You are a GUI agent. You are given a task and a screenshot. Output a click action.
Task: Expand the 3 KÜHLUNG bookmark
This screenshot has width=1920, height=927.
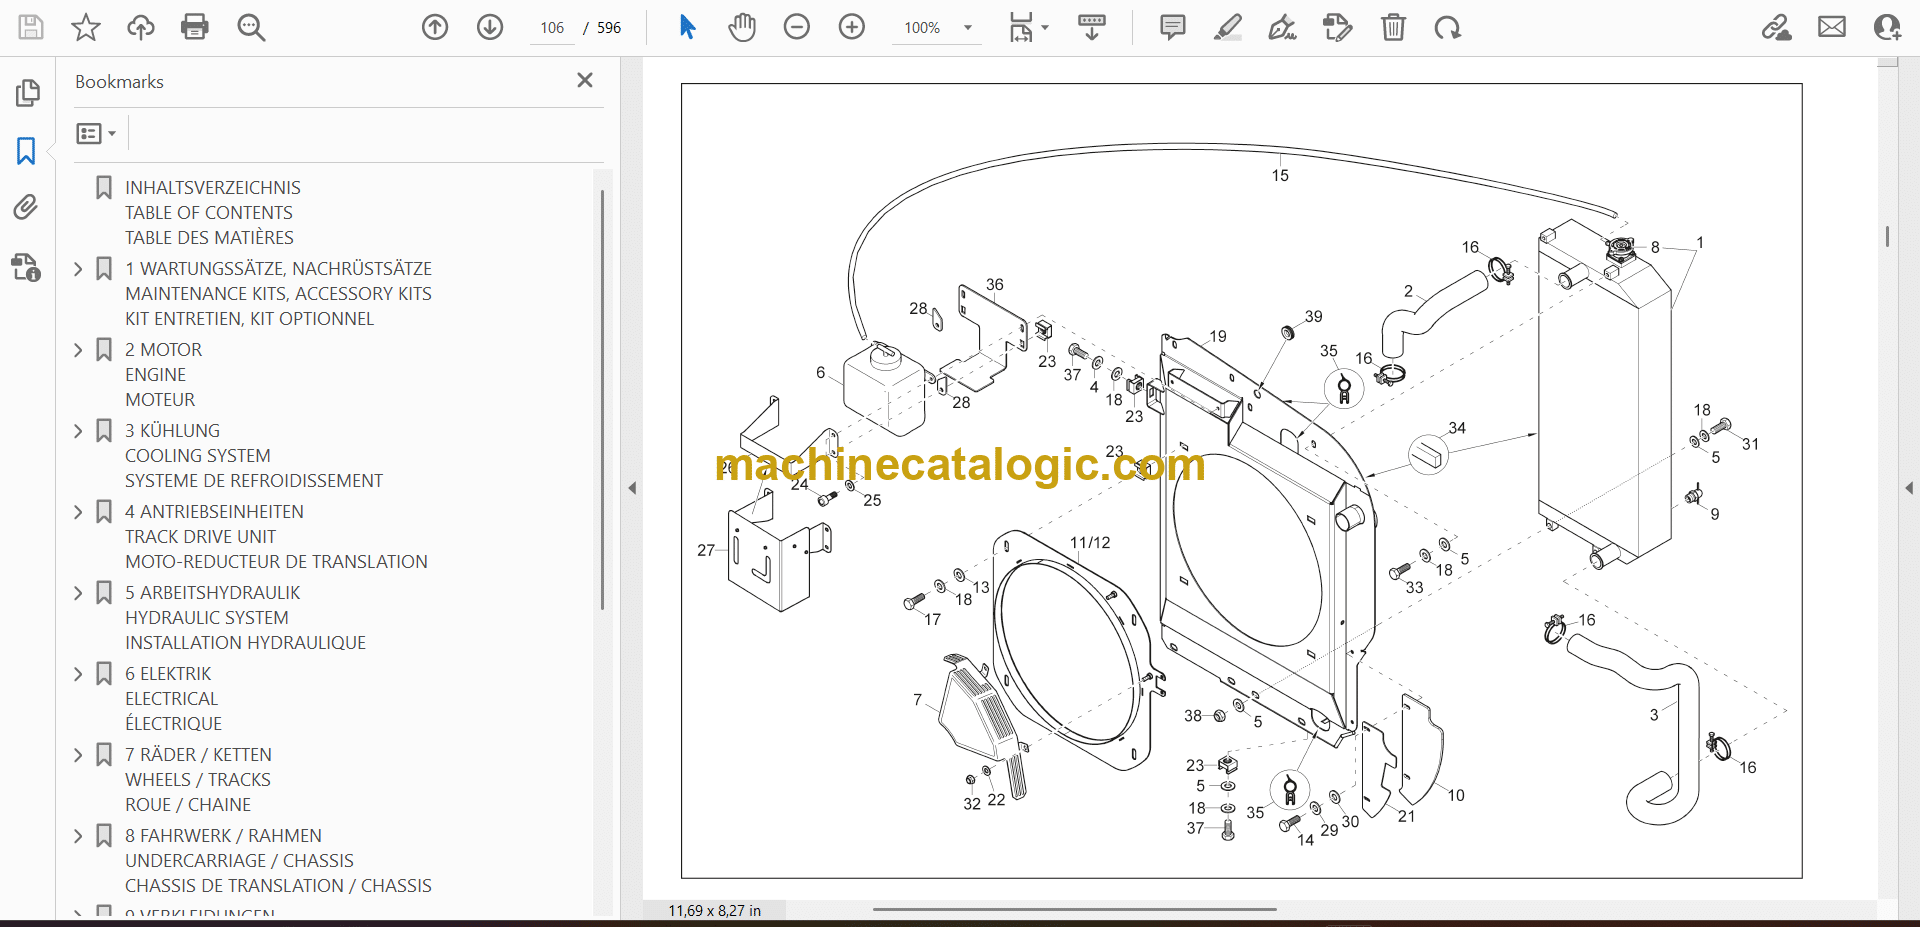(79, 431)
